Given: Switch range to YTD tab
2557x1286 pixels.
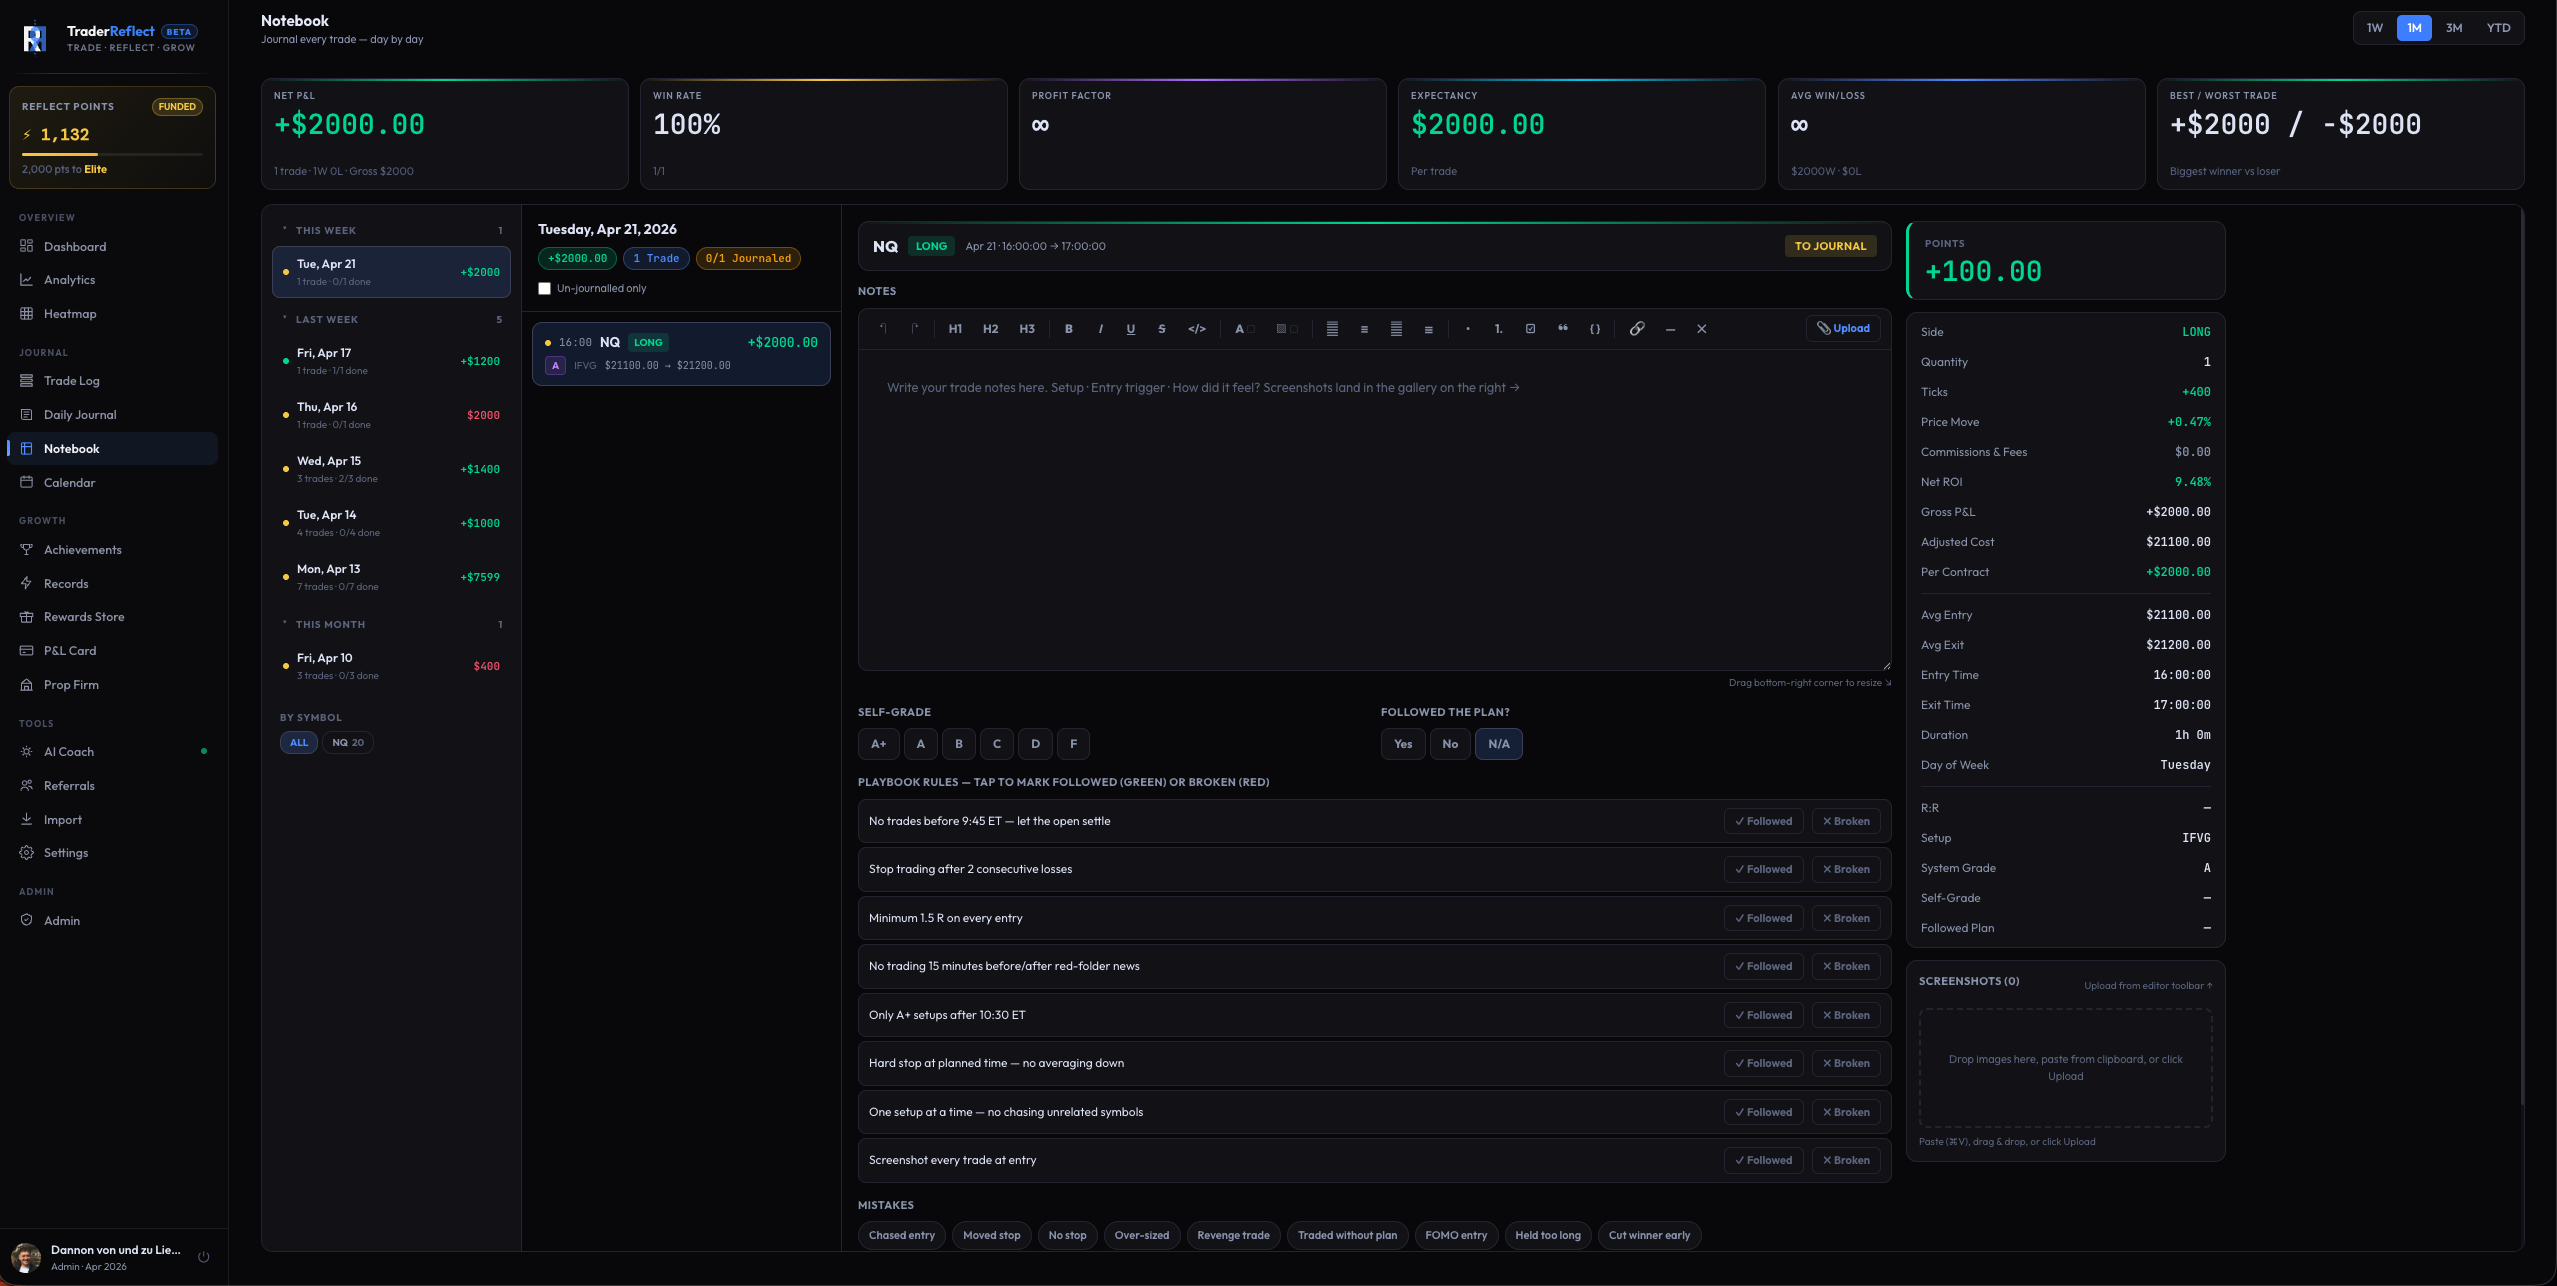Looking at the screenshot, I should click(2498, 28).
